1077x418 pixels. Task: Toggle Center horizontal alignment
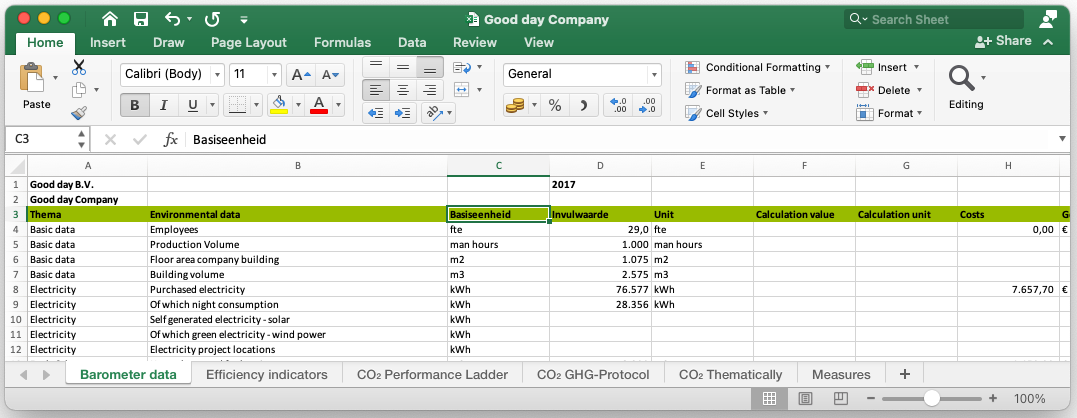tap(403, 90)
